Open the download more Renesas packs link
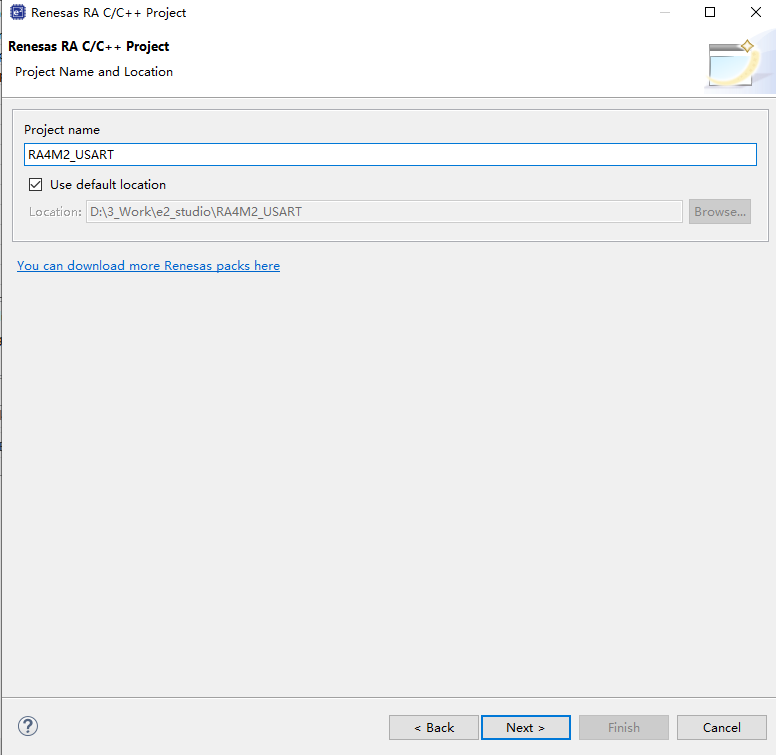Screen dimensions: 776x755 (148, 266)
